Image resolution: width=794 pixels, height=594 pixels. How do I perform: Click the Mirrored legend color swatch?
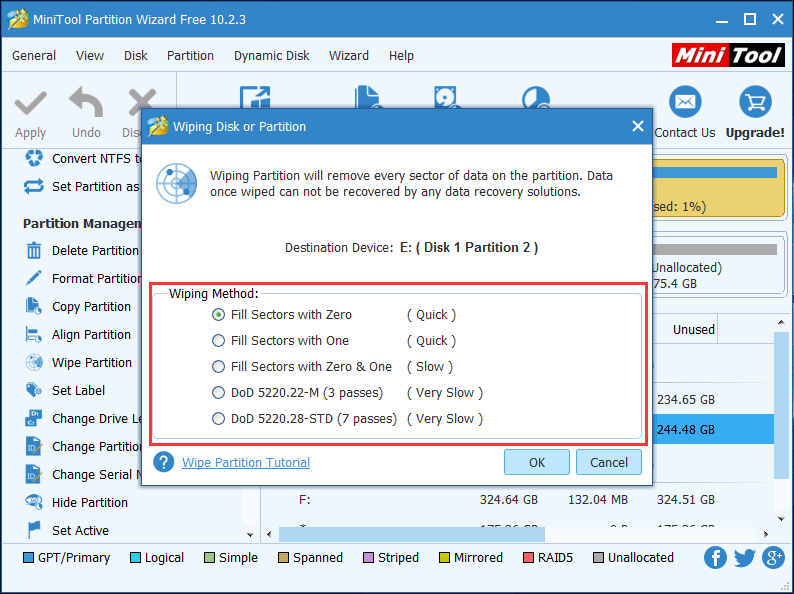coord(444,558)
